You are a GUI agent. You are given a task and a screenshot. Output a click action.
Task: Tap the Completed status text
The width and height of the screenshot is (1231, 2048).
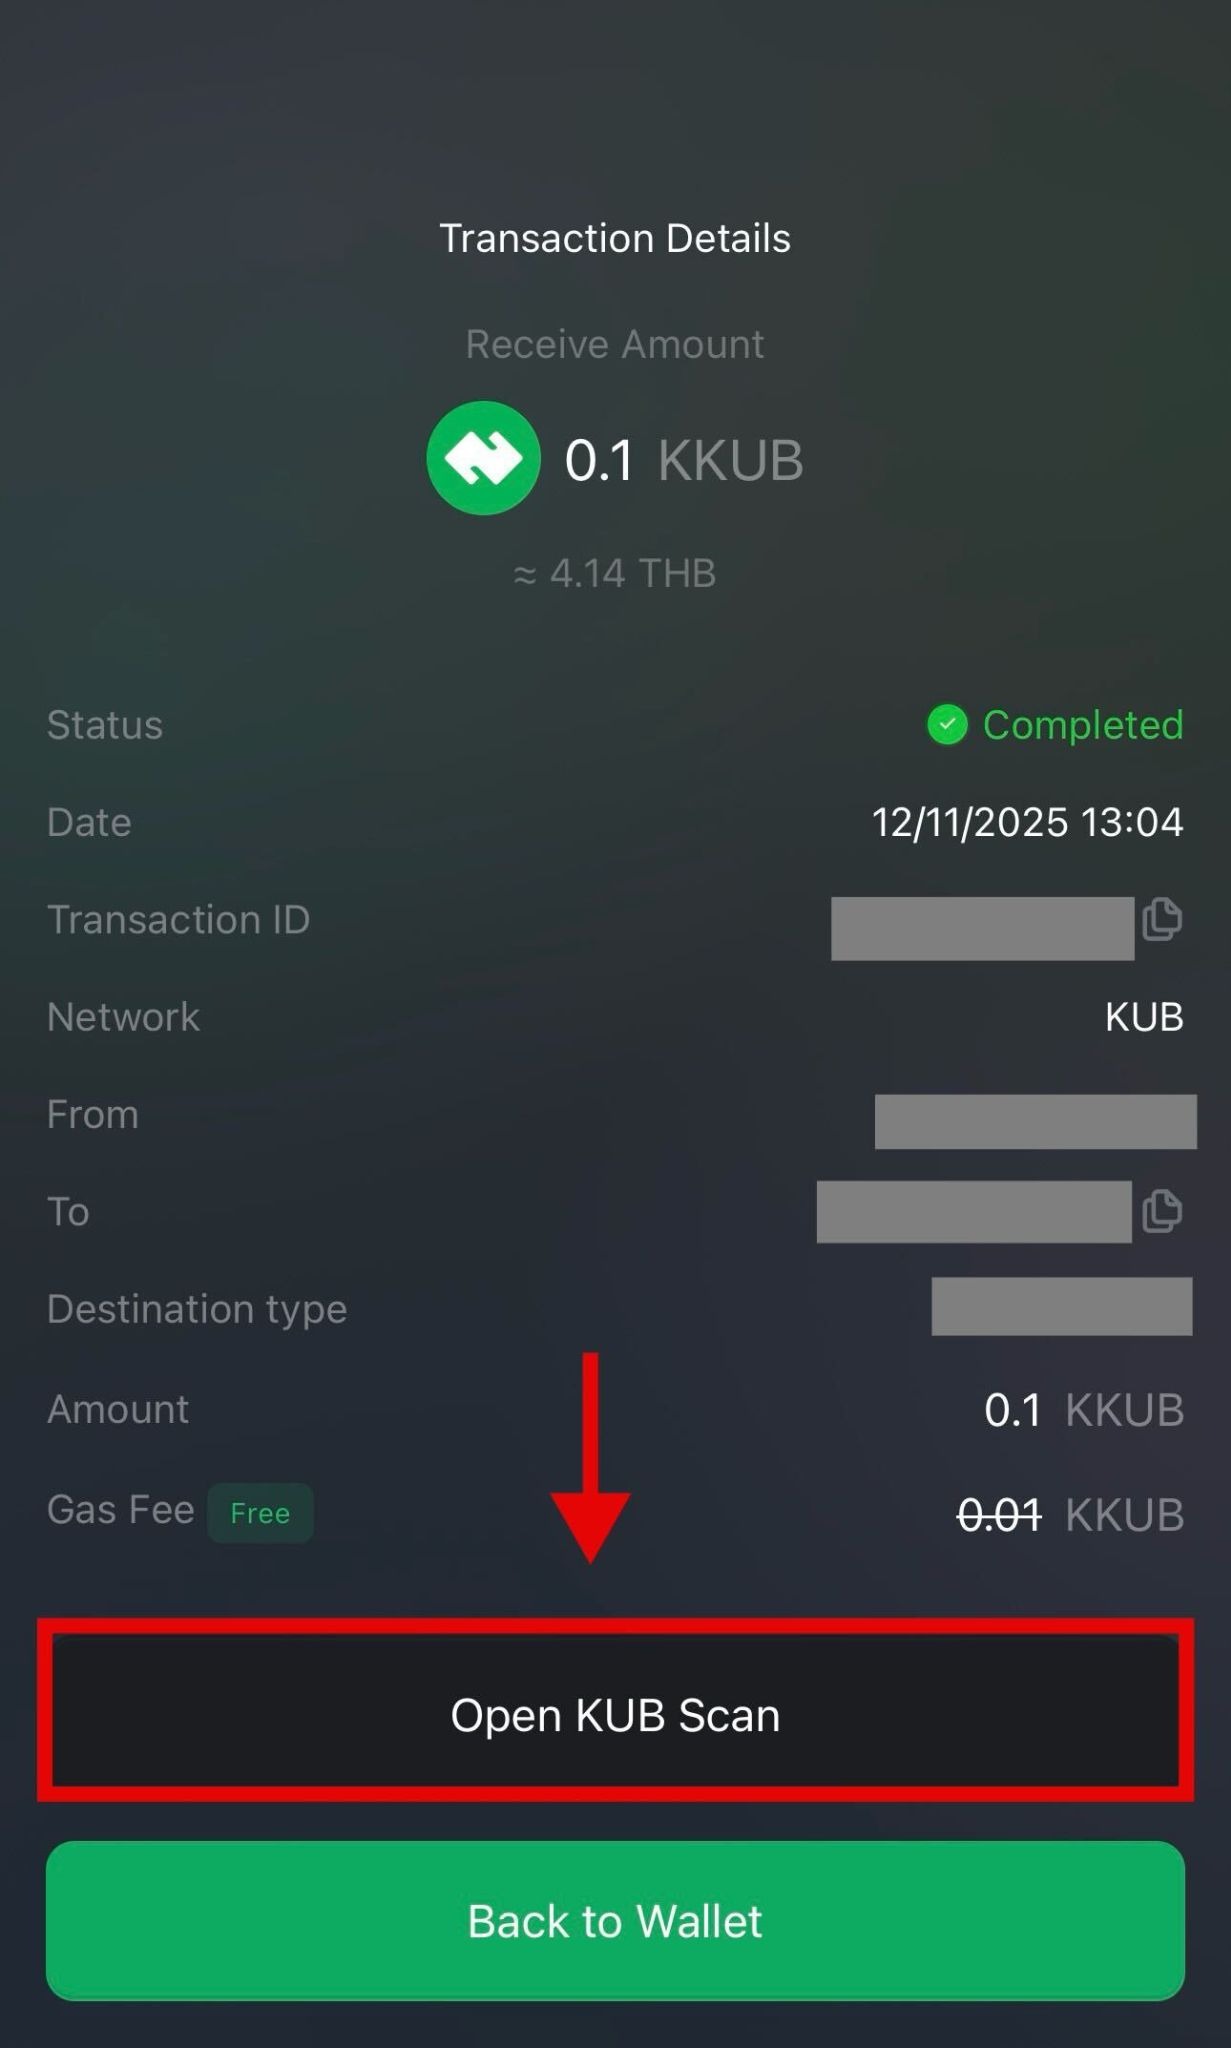click(1083, 725)
